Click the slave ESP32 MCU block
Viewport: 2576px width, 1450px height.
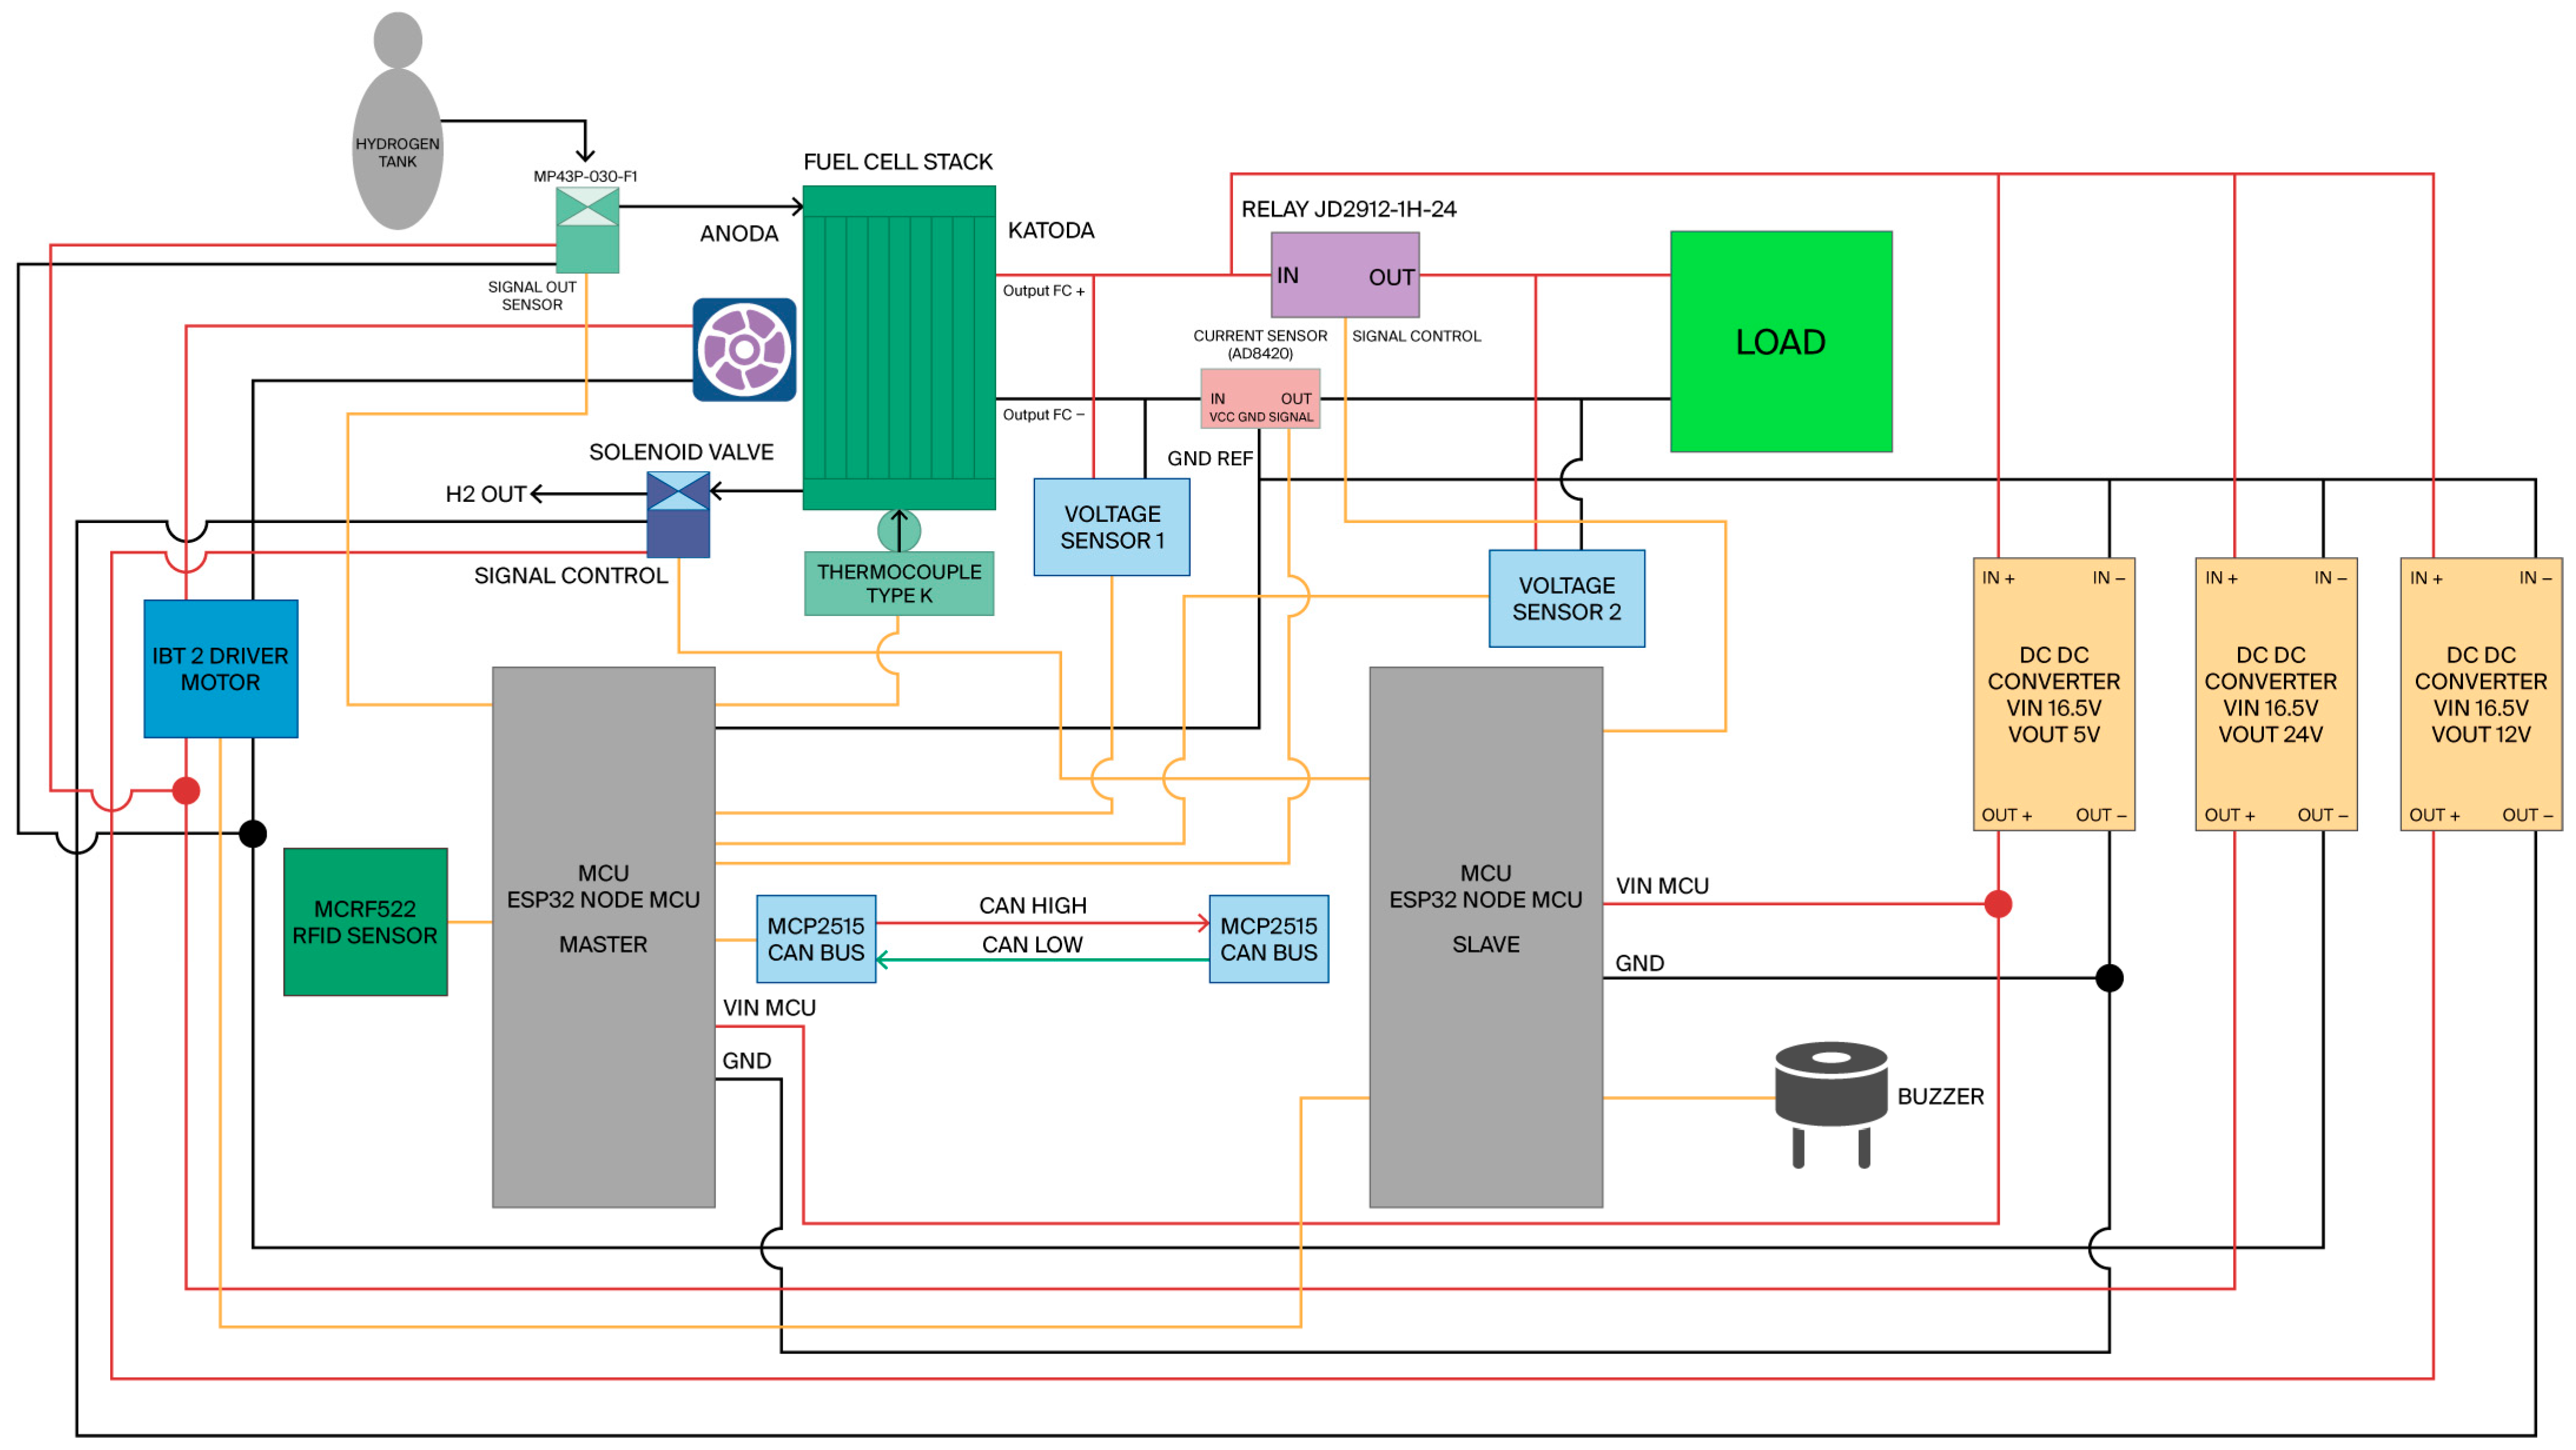1485,936
